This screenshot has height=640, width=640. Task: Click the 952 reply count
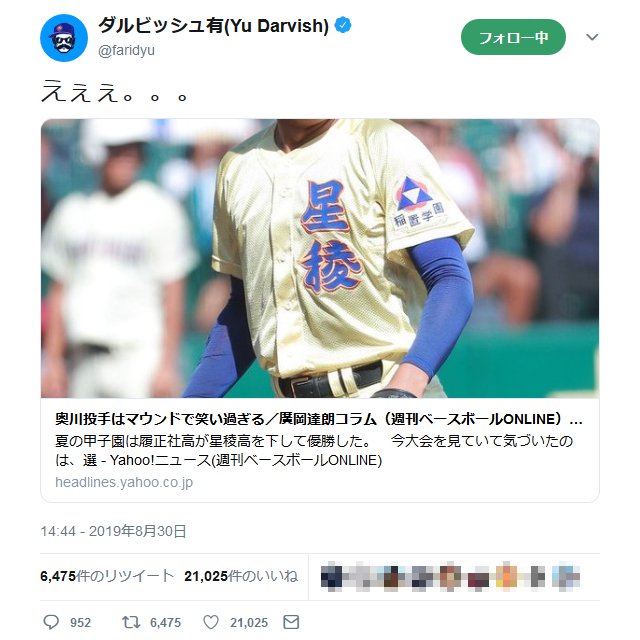pos(80,622)
